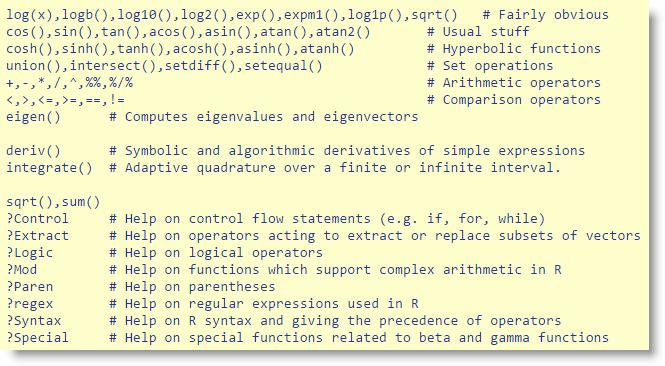Click the ?Special help entry
This screenshot has height=366, width=665.
(37, 338)
